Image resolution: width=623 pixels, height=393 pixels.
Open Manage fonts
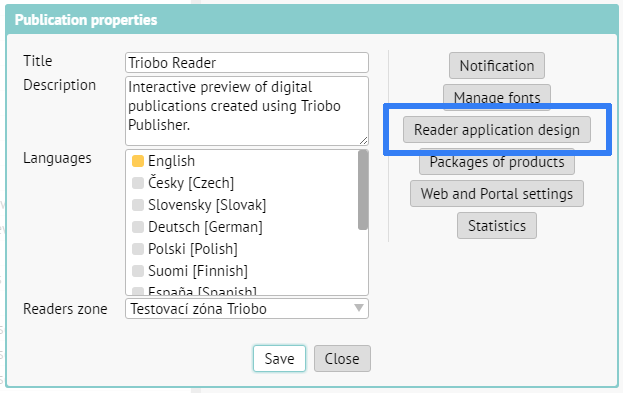[x=497, y=97]
